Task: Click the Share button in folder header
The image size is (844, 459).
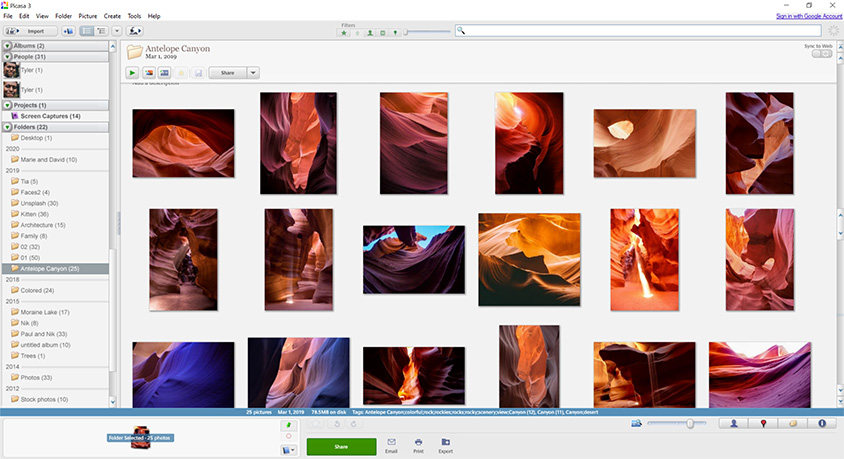Action: tap(228, 73)
